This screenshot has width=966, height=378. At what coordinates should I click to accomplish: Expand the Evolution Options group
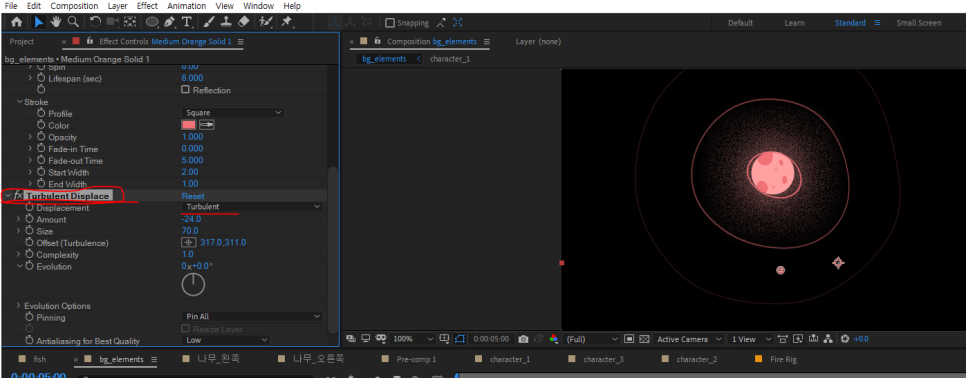pyautogui.click(x=18, y=305)
